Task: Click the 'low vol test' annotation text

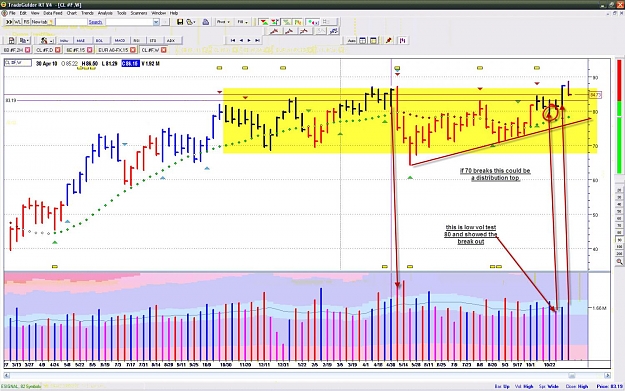Action: 471,234
